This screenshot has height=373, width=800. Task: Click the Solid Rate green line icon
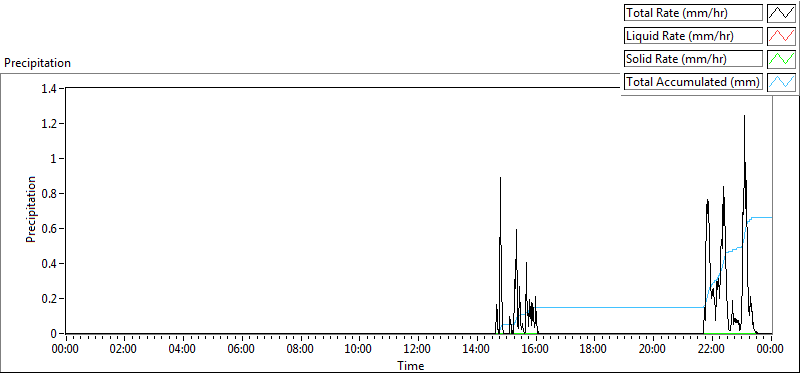(782, 59)
